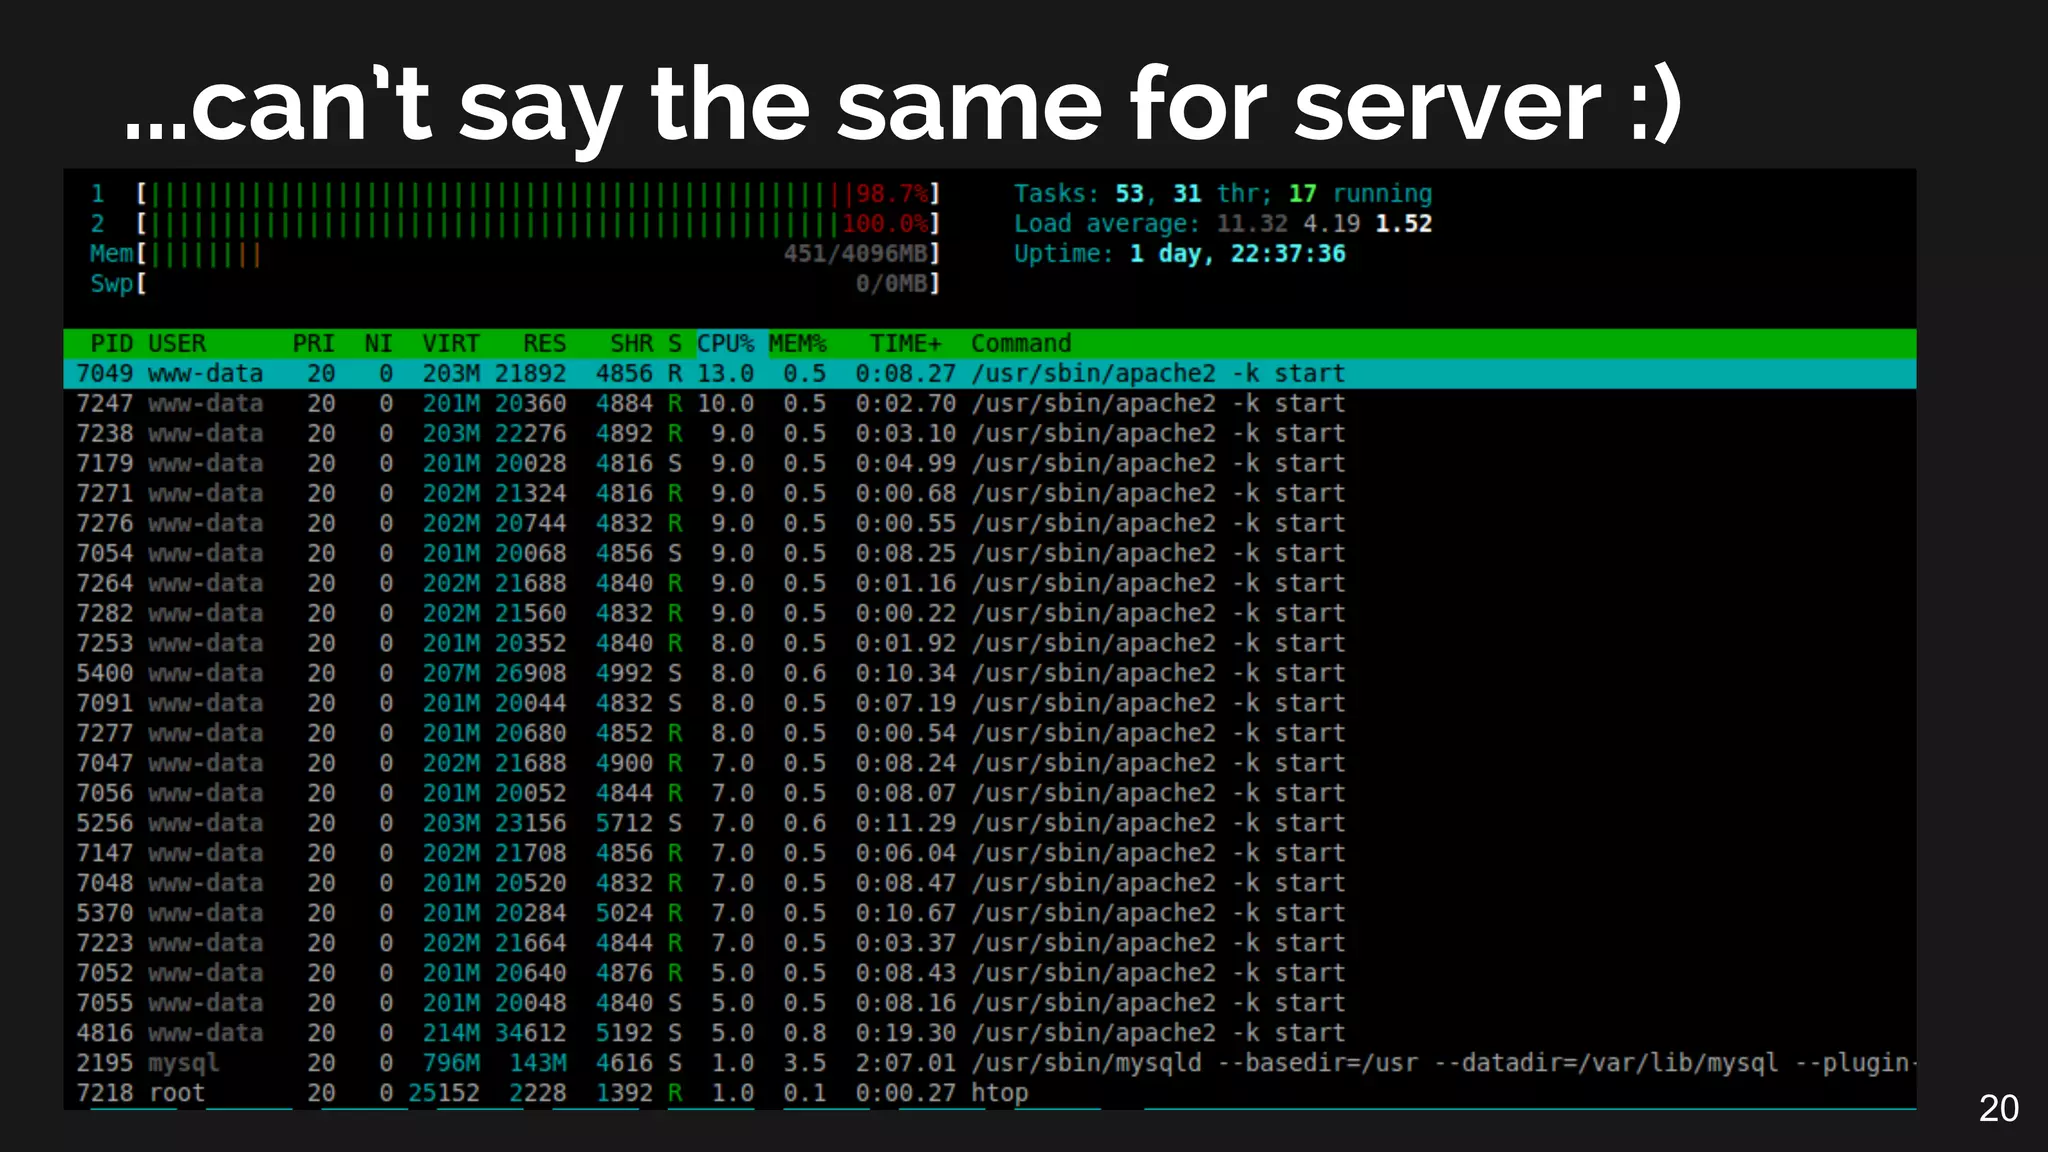2048x1152 pixels.
Task: Select process row PID 7179
Action: coord(990,464)
